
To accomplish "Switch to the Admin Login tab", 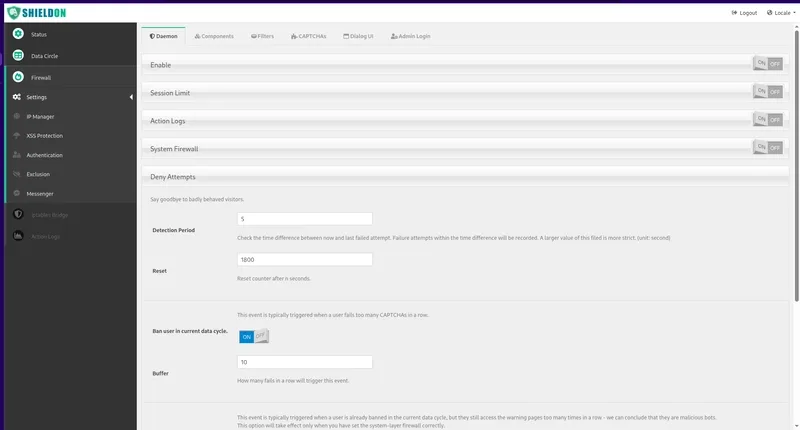I will [411, 36].
